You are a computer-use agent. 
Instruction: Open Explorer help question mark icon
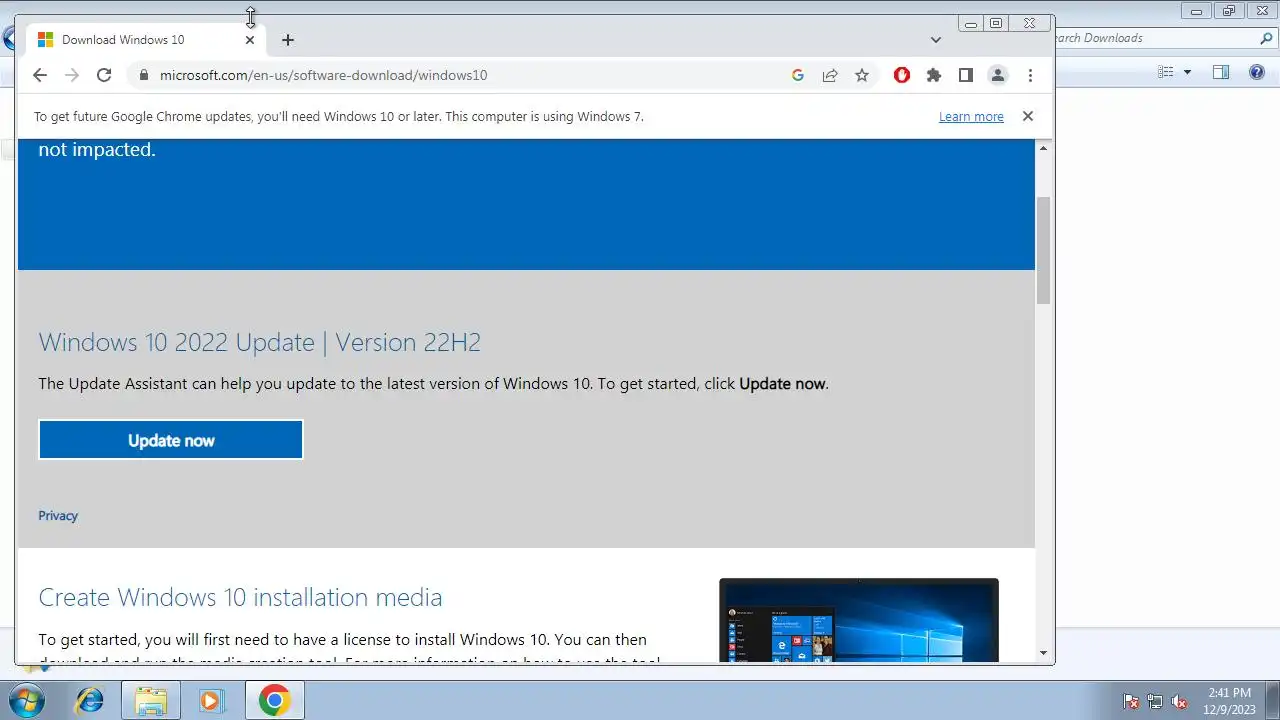tap(1257, 72)
